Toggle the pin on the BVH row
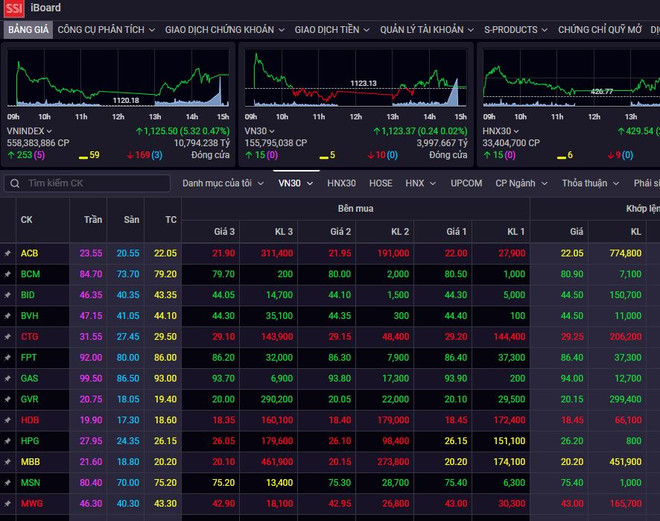The height and width of the screenshot is (521, 660). click(x=8, y=316)
